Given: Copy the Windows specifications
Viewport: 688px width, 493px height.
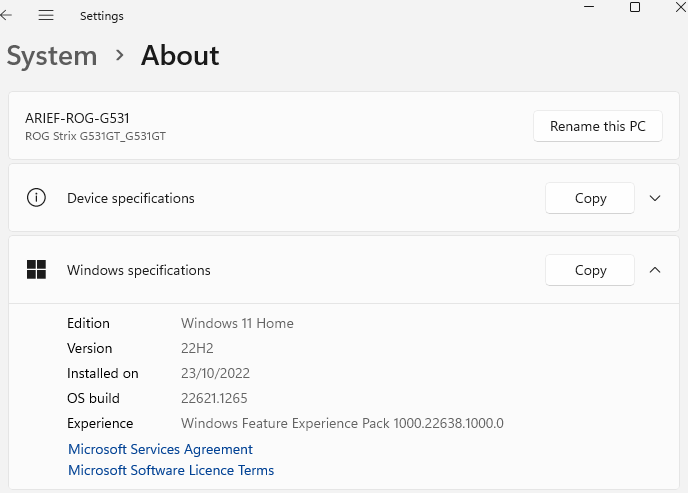Looking at the screenshot, I should click(590, 270).
